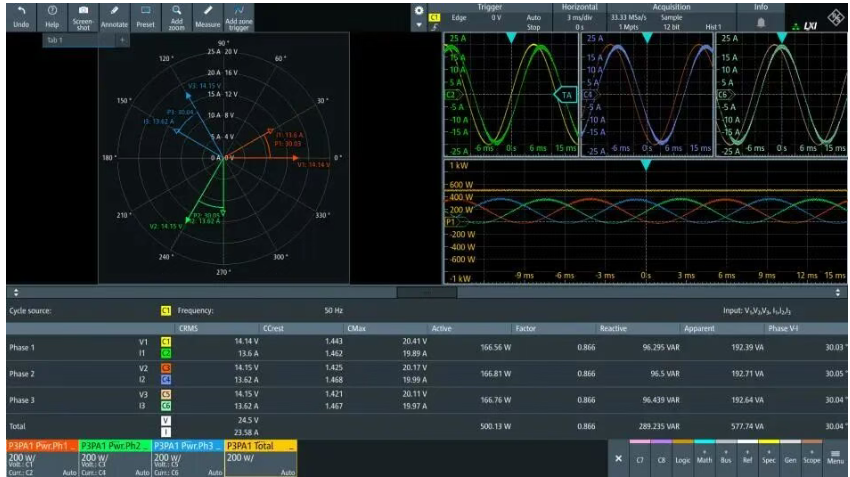The width and height of the screenshot is (850, 477).
Task: Toggle channel C8
Action: pyautogui.click(x=661, y=459)
